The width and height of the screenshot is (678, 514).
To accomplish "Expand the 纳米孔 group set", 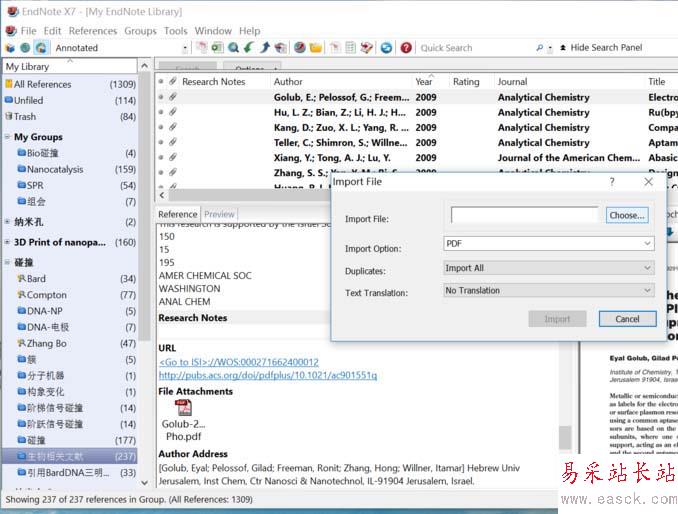I will (x=7, y=222).
